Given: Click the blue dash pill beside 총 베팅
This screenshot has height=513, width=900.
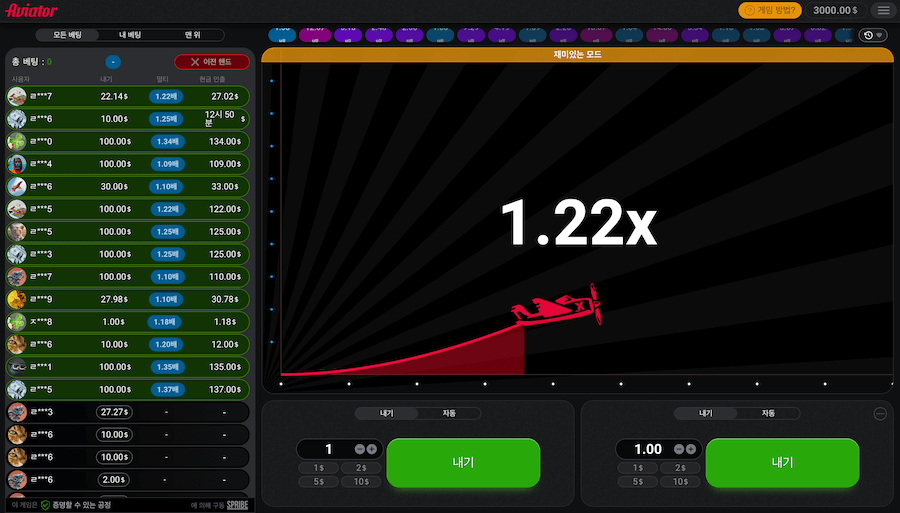Looking at the screenshot, I should (113, 62).
